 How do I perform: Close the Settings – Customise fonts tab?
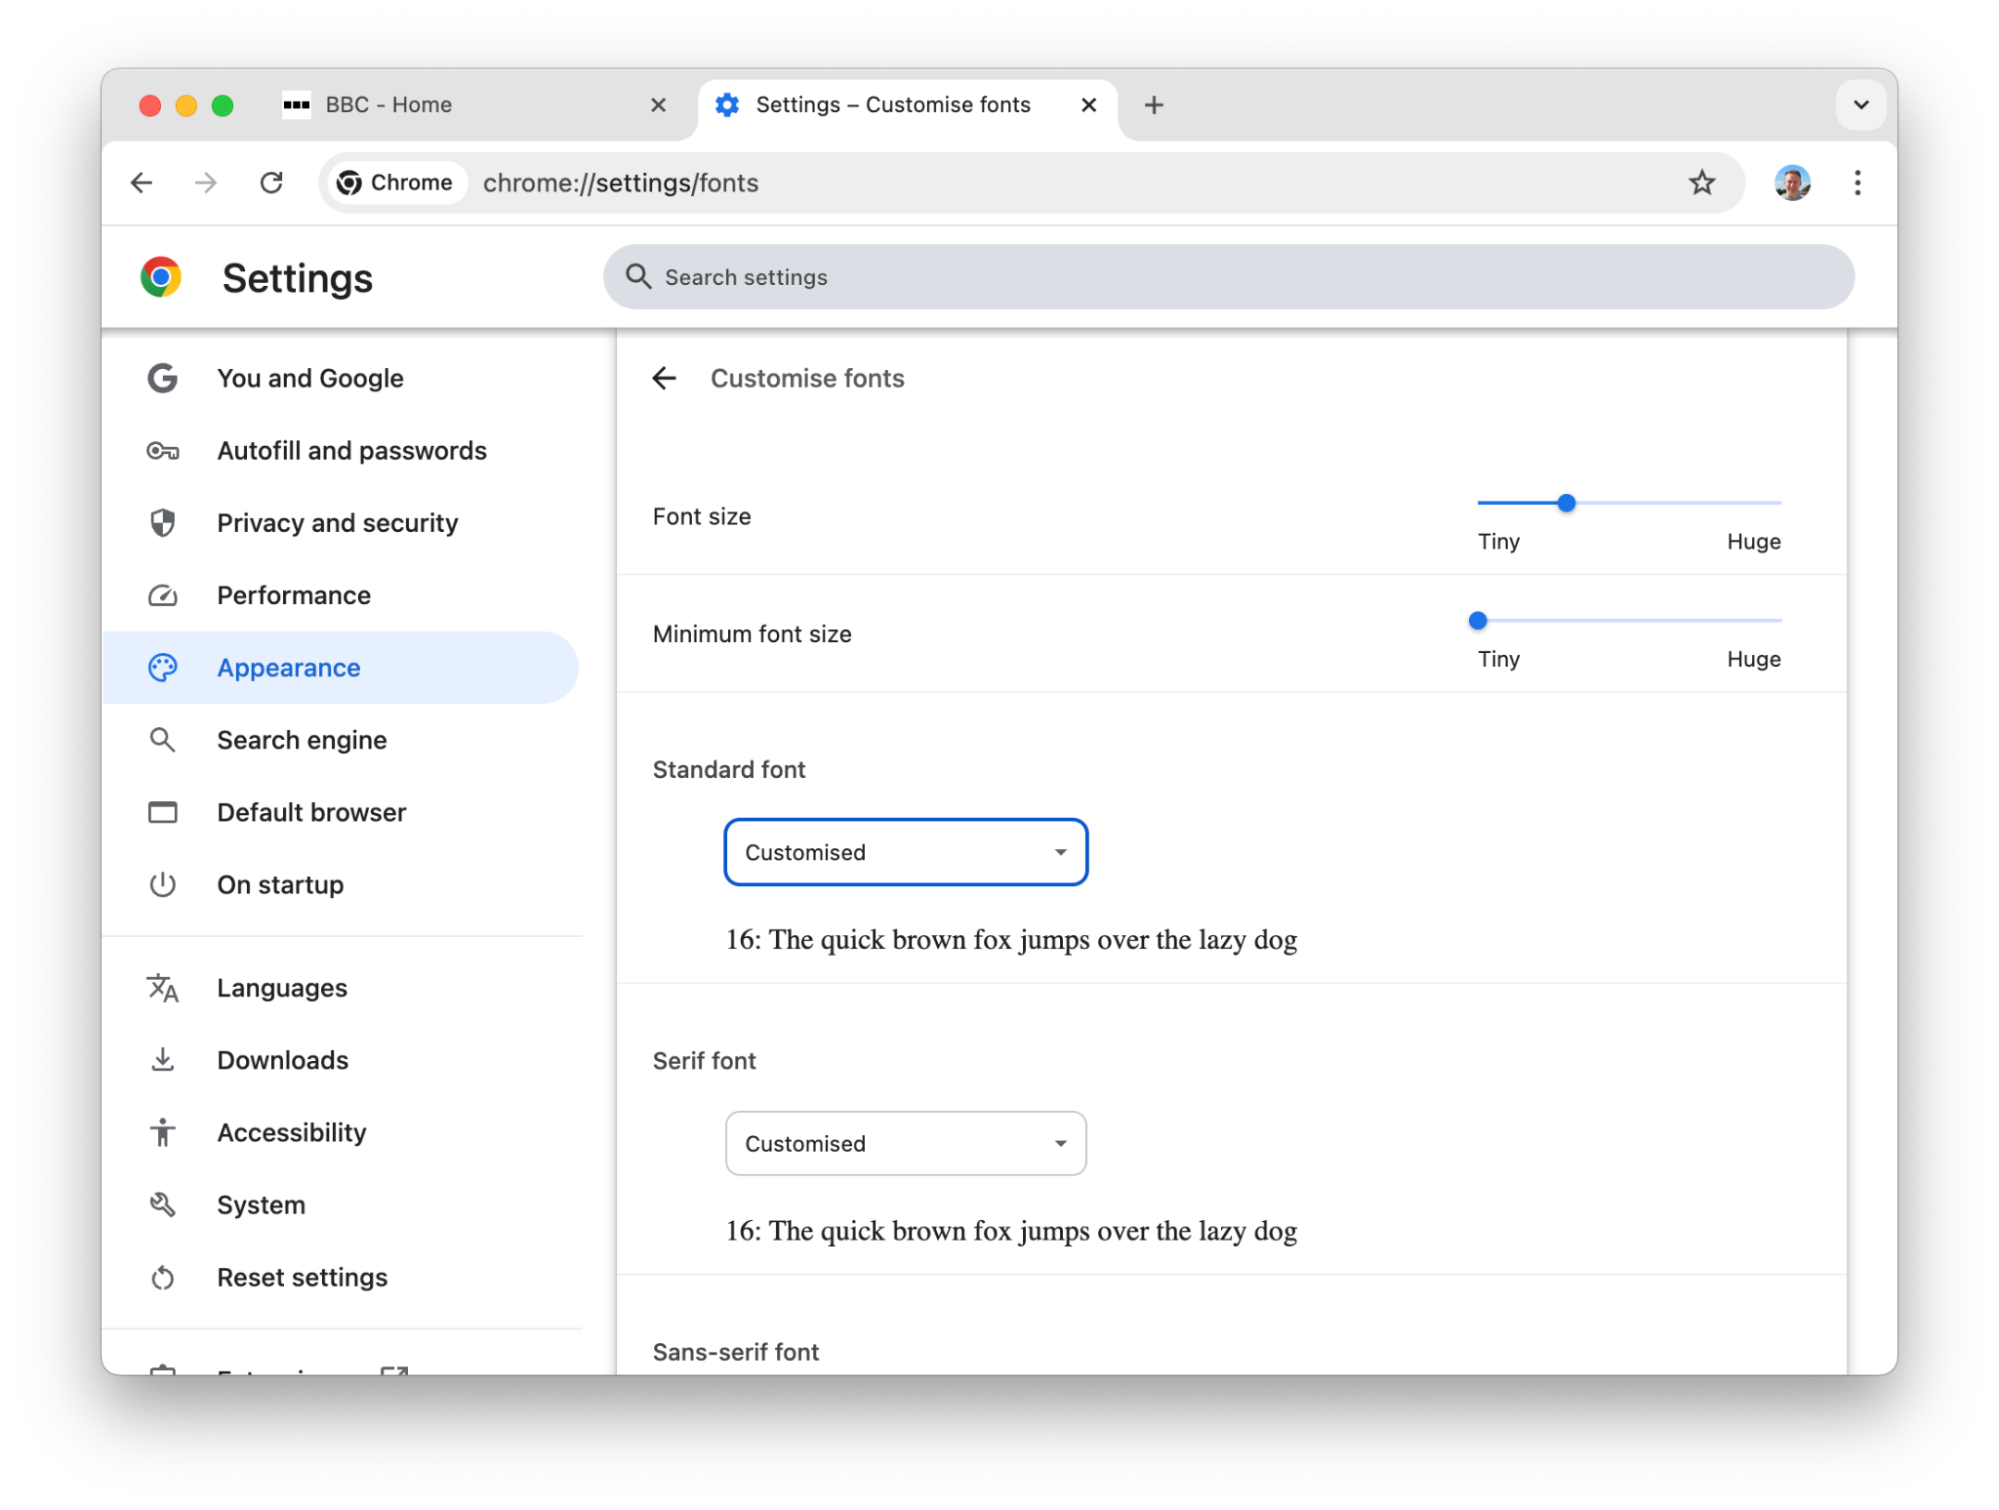click(1089, 105)
